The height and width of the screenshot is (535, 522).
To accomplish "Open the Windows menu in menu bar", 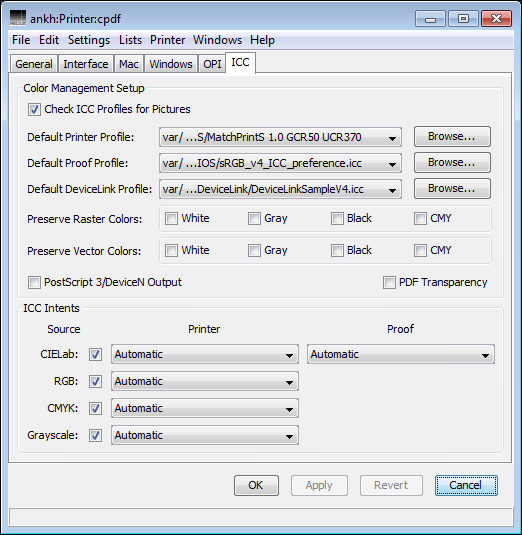I will click(x=217, y=40).
